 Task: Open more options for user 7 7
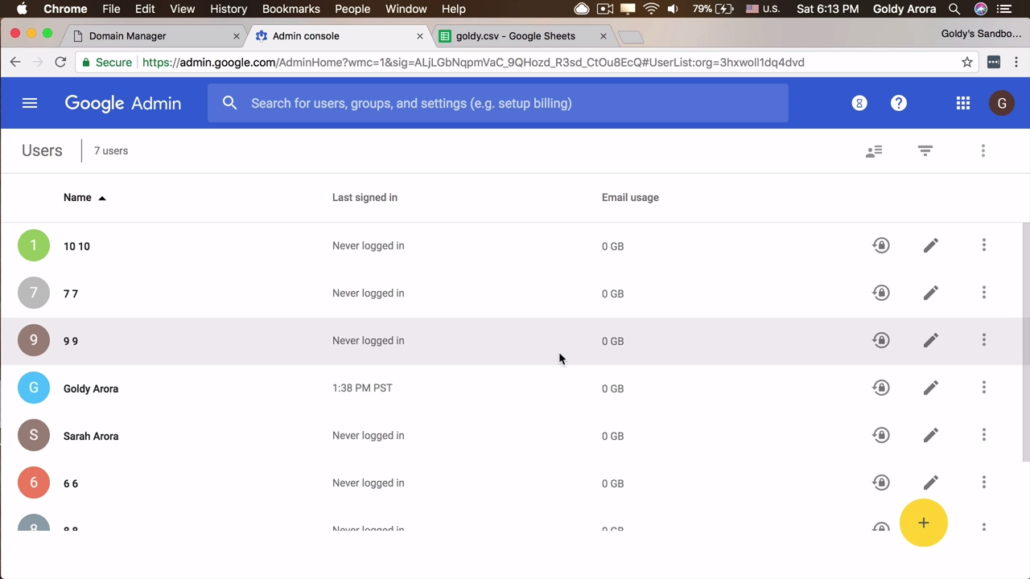983,292
